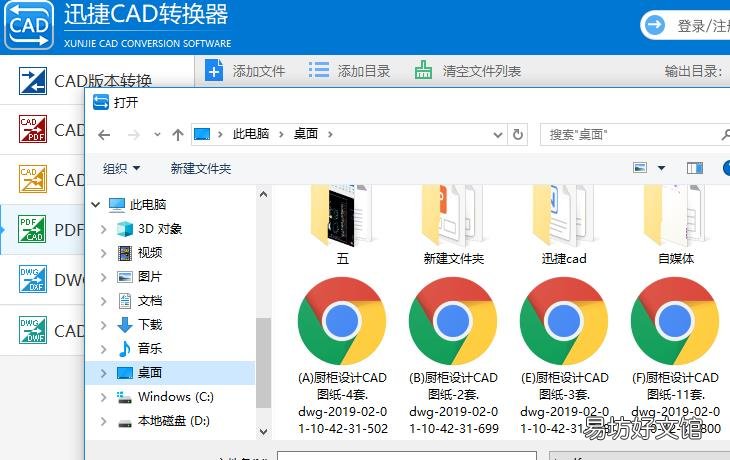
Task: Click the up-one-level arrow
Action: [x=177, y=135]
